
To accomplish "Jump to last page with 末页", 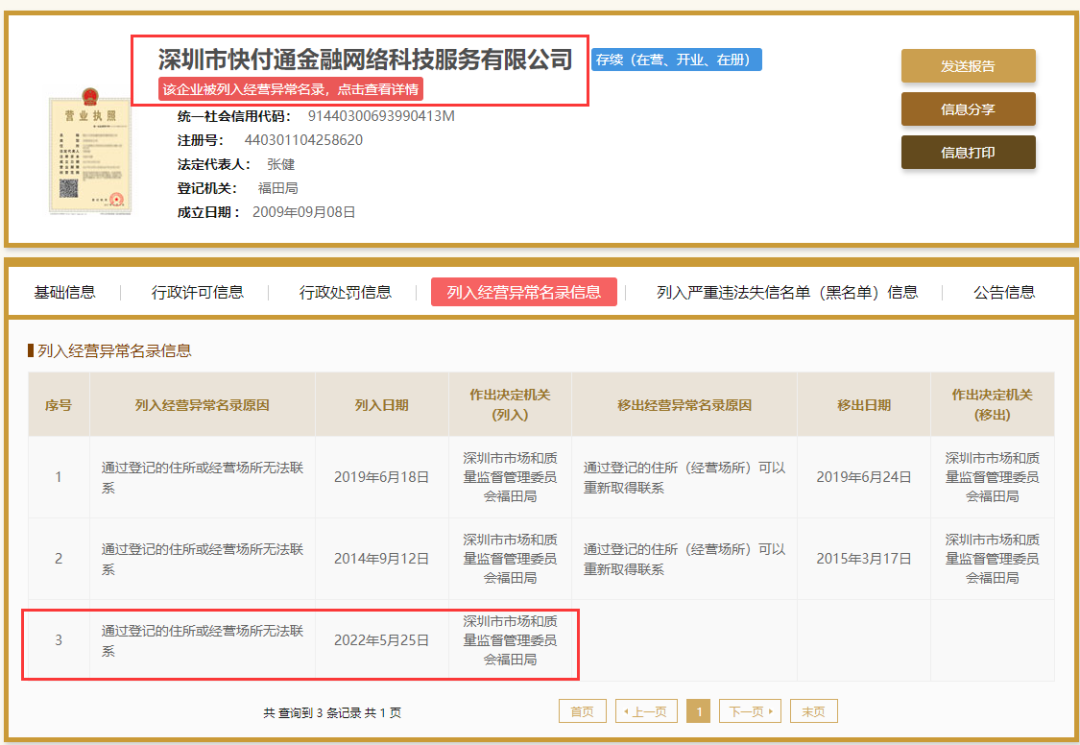I will click(813, 711).
